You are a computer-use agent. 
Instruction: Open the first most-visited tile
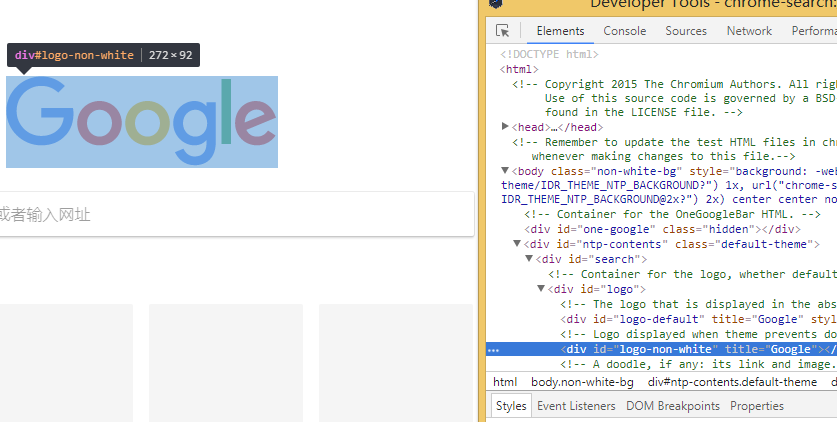[66, 363]
